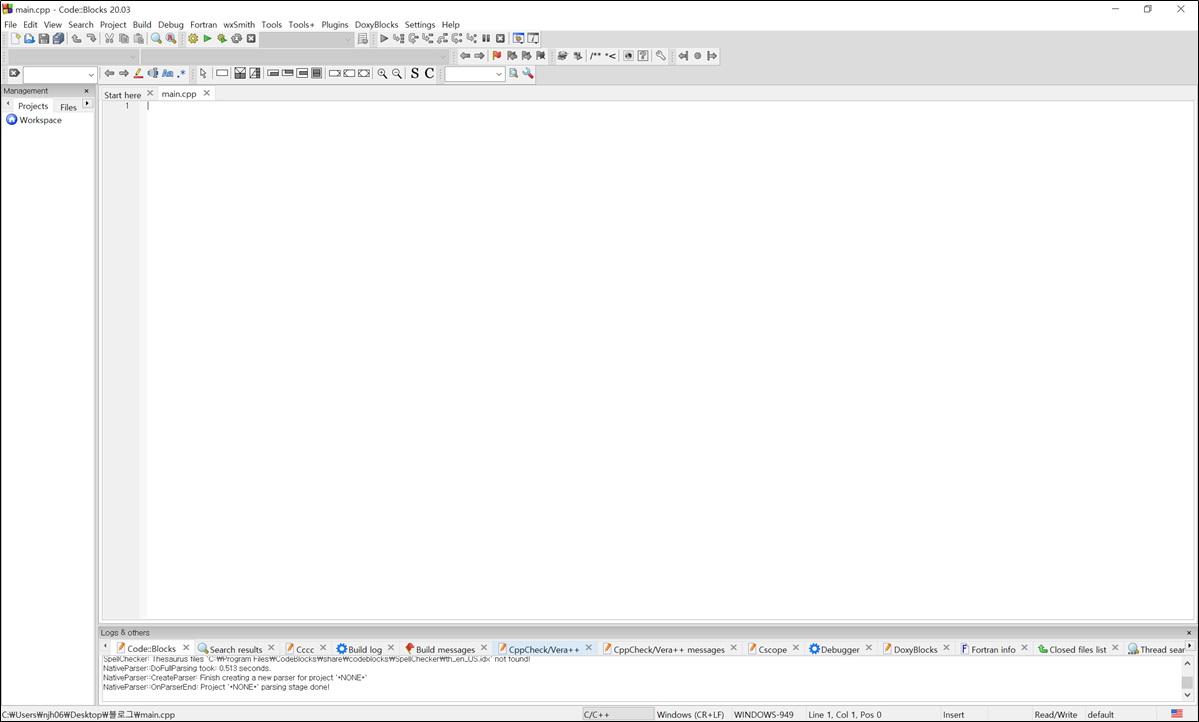Screen dimensions: 1199x722
Task: Open the code completion function dropdown
Action: 443,57
